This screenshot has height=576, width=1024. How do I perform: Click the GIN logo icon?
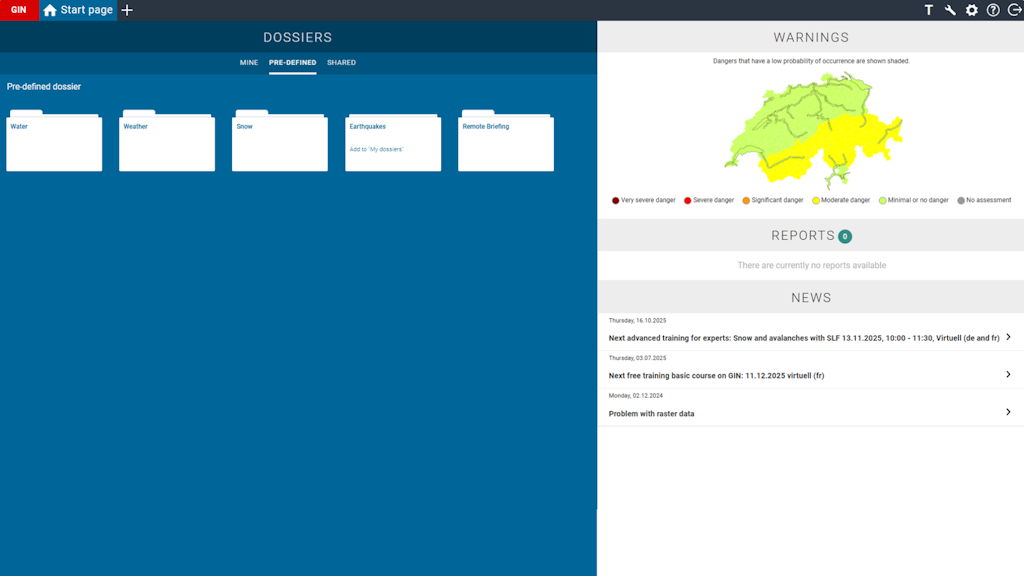tap(18, 10)
